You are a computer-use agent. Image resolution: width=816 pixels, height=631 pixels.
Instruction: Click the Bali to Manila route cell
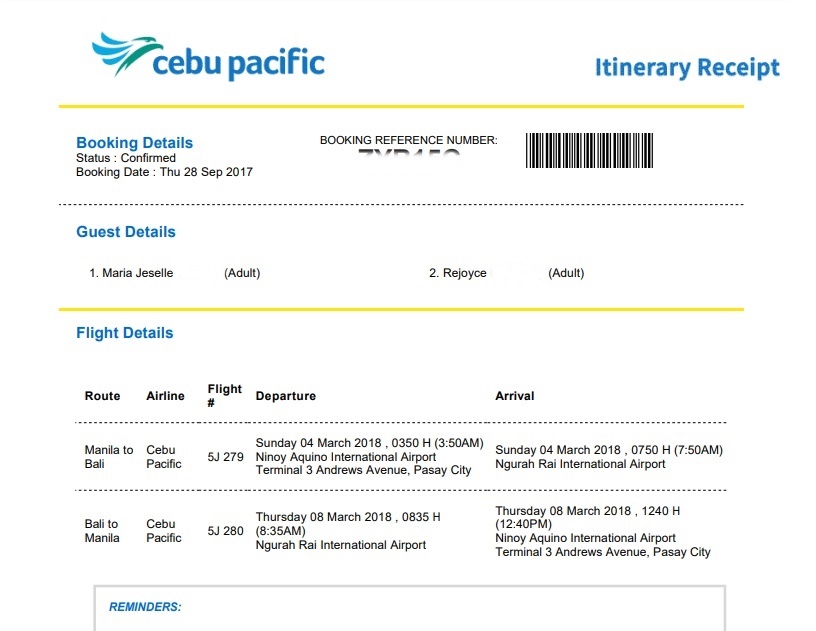pos(102,531)
